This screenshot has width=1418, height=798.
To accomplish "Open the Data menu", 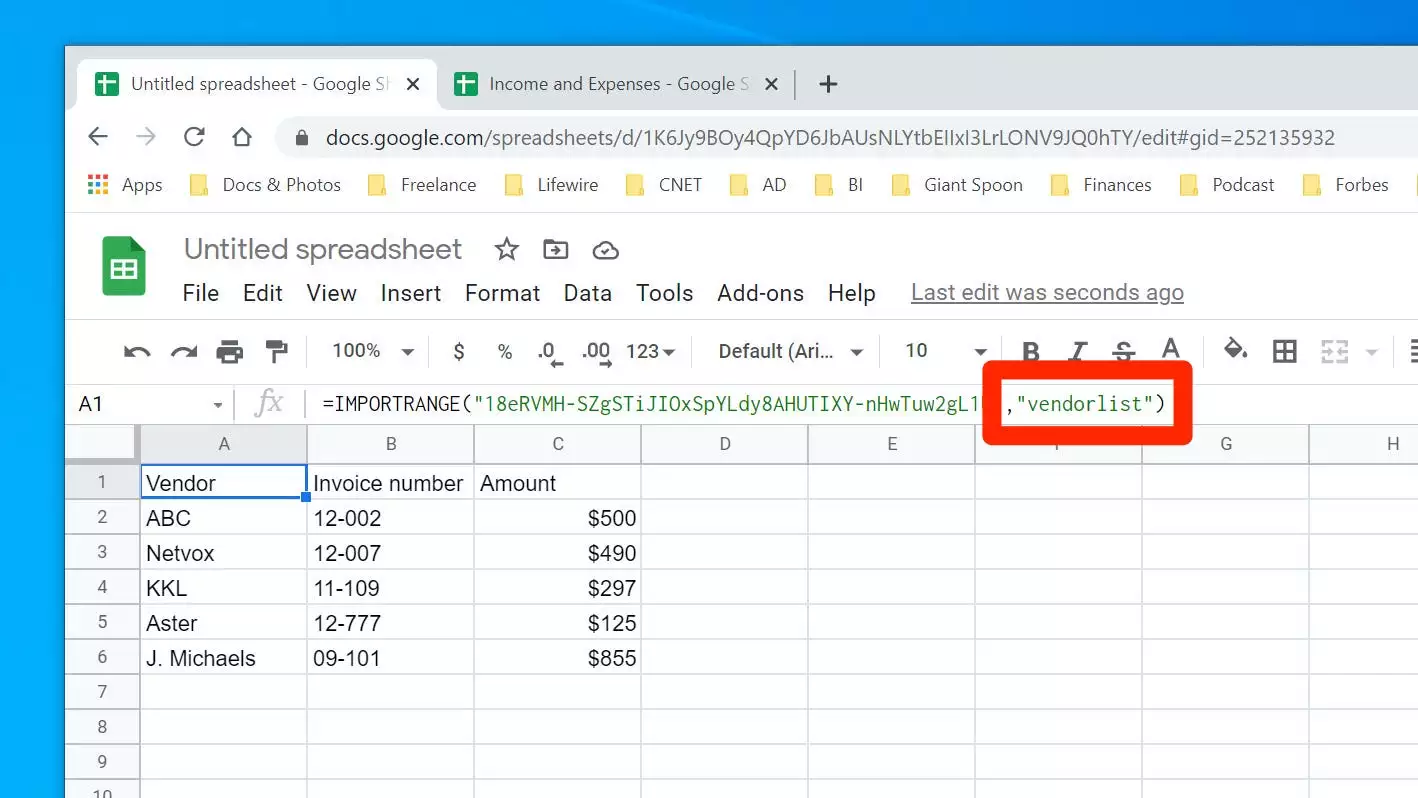I will 587,293.
